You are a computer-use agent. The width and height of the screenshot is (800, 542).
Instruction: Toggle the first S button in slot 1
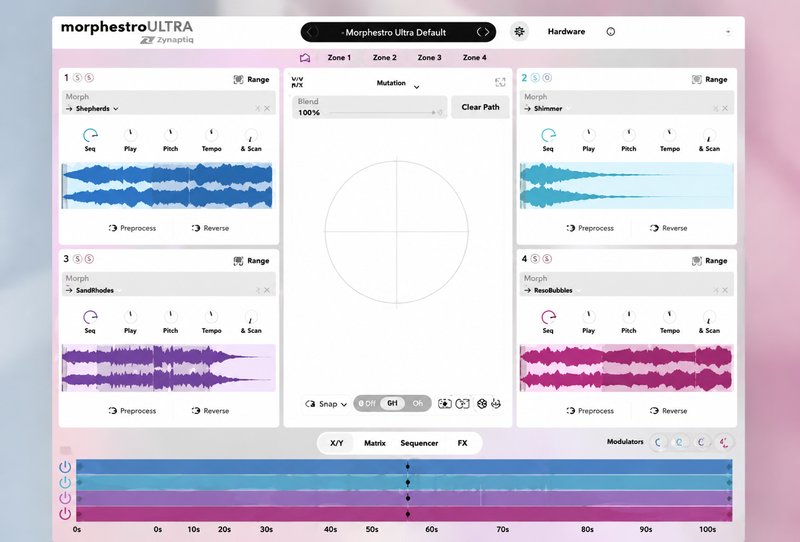[78, 78]
